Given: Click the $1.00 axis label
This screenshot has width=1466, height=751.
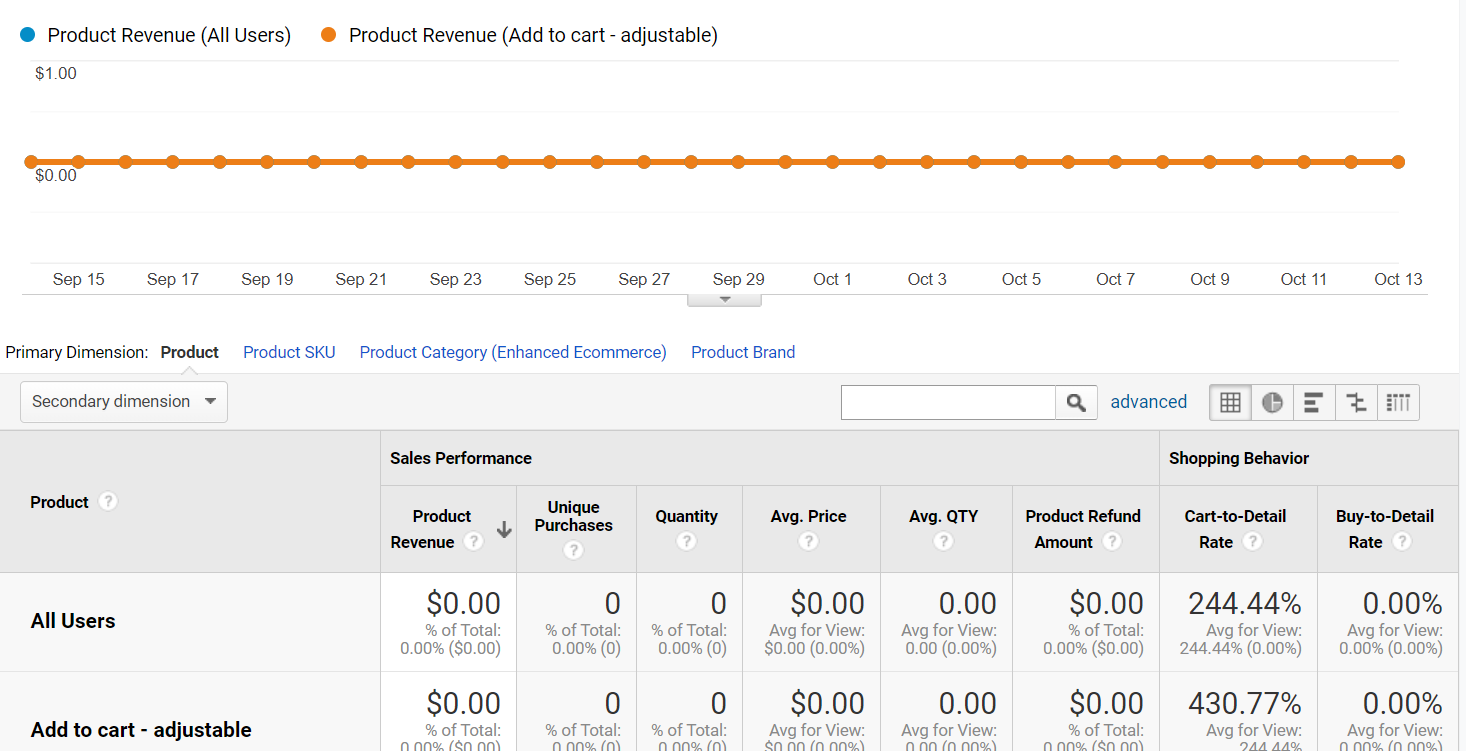Looking at the screenshot, I should click(56, 73).
